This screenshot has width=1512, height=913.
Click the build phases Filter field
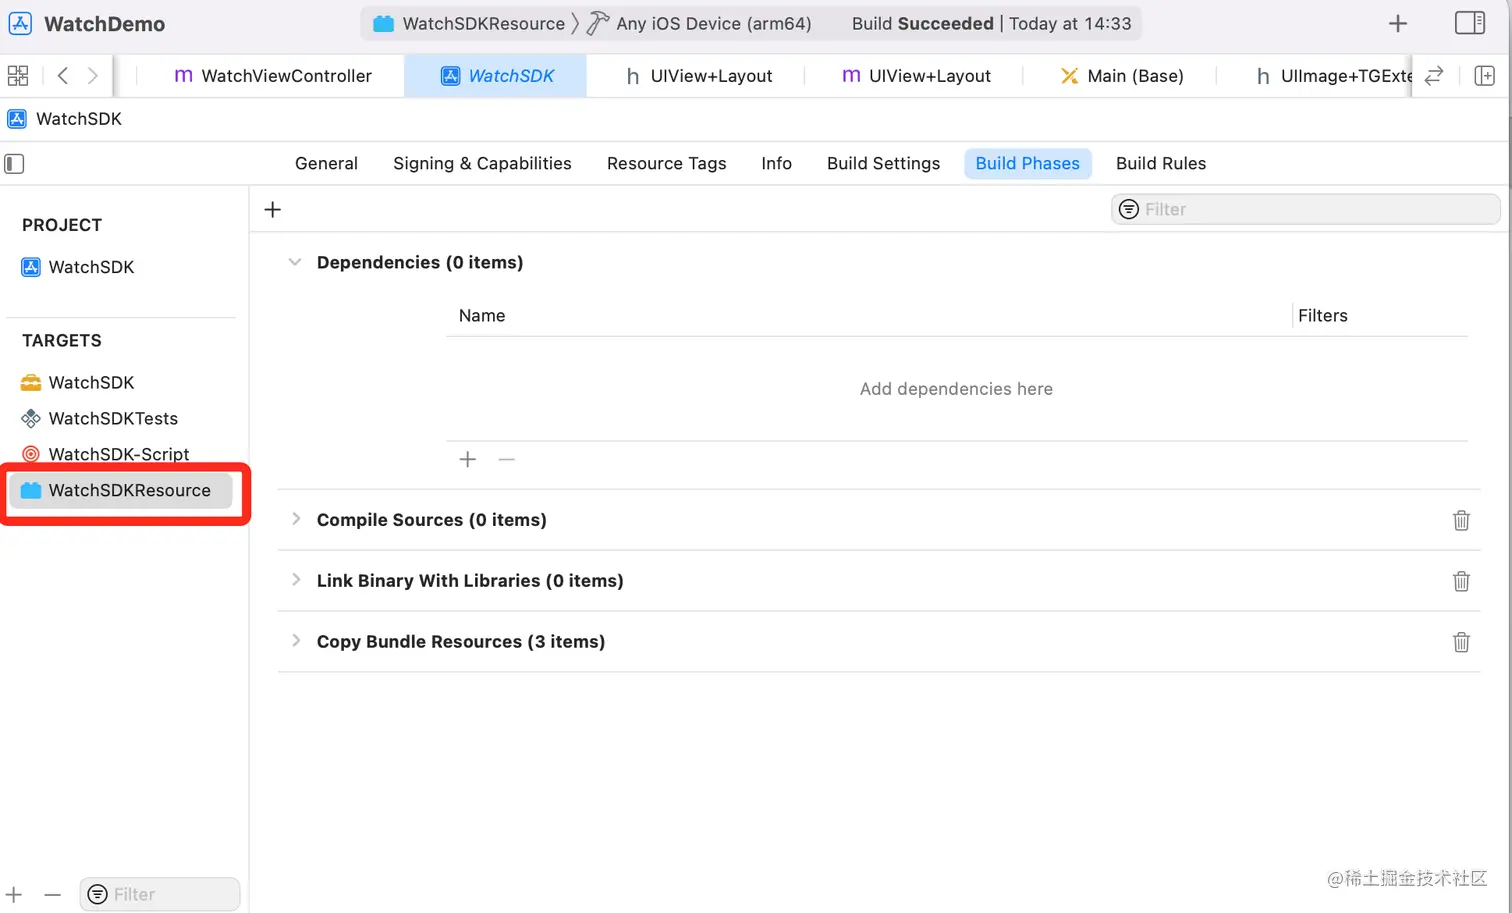1305,209
